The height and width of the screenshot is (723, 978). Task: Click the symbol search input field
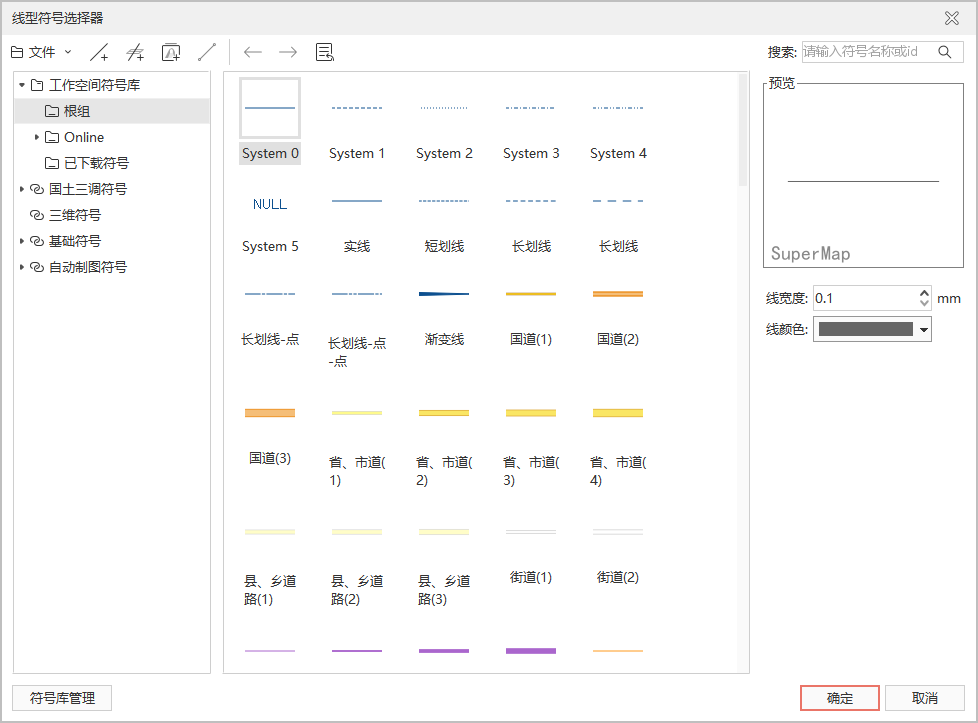click(866, 52)
